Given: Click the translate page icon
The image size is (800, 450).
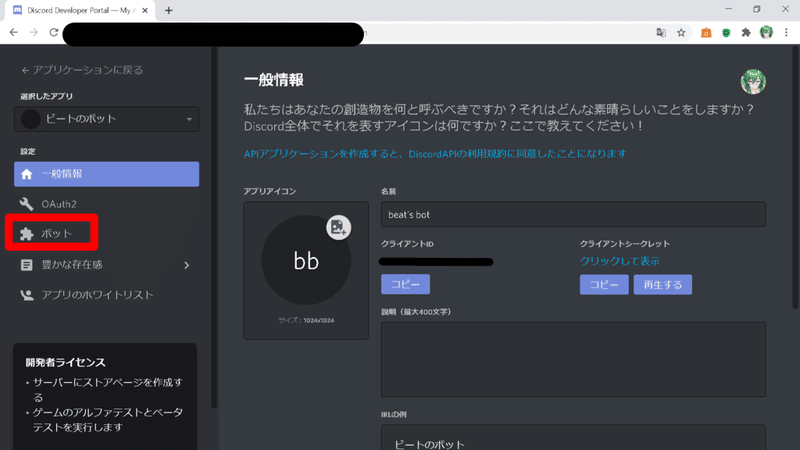Looking at the screenshot, I should 661,33.
